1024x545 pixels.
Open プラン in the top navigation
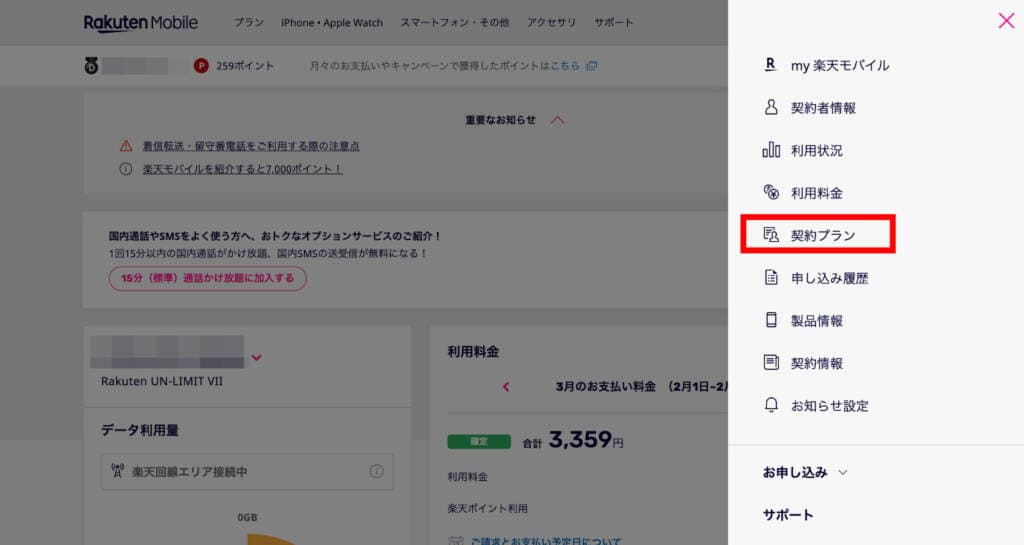pyautogui.click(x=249, y=22)
